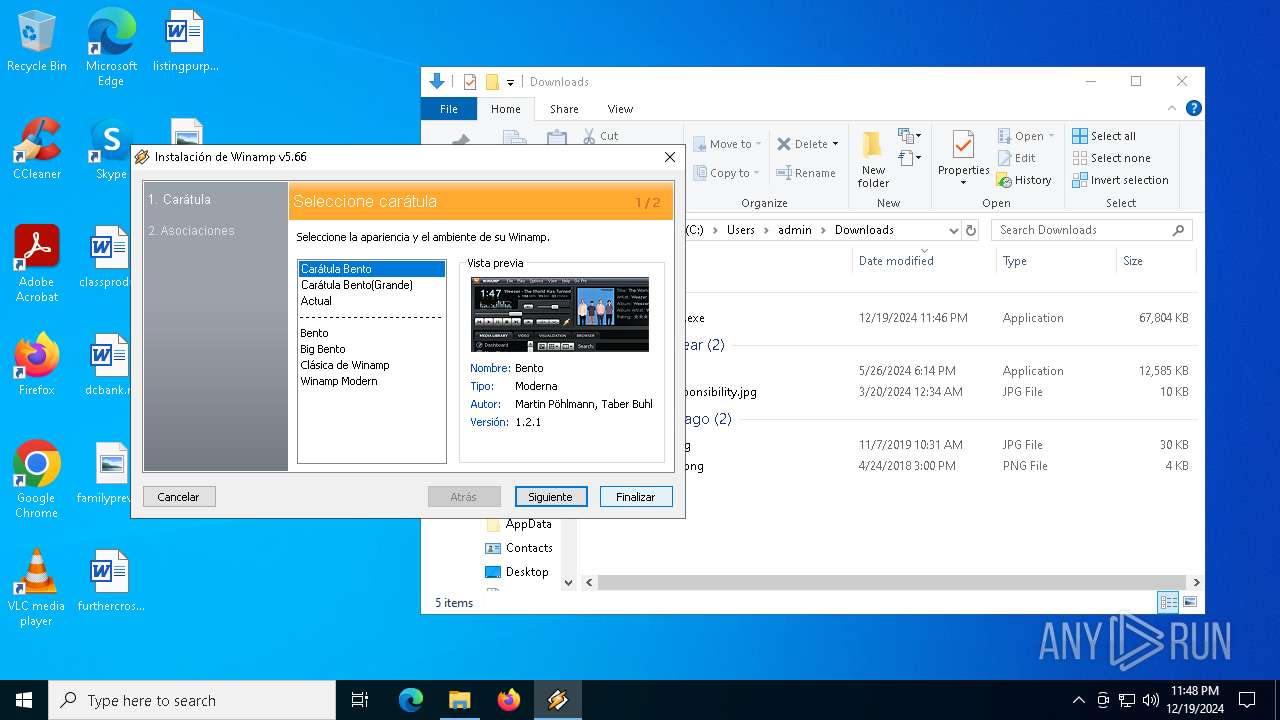Click Edit in Explorer Open group
The height and width of the screenshot is (720, 1280).
pos(1017,158)
